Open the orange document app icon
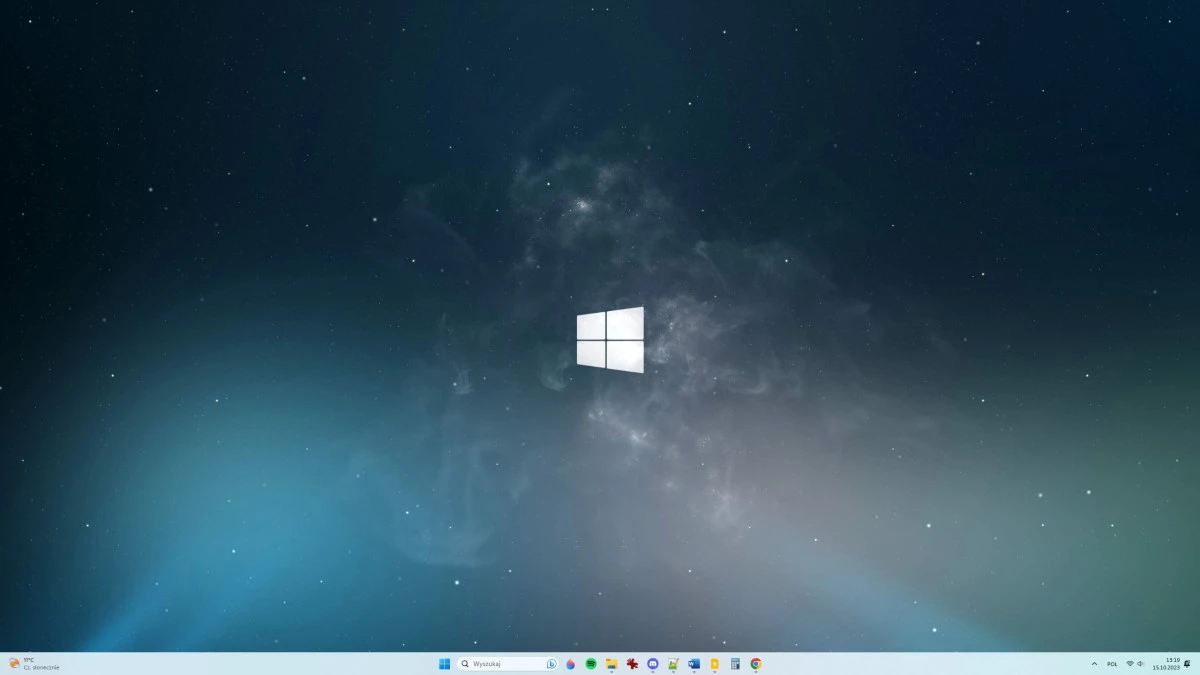 click(714, 663)
